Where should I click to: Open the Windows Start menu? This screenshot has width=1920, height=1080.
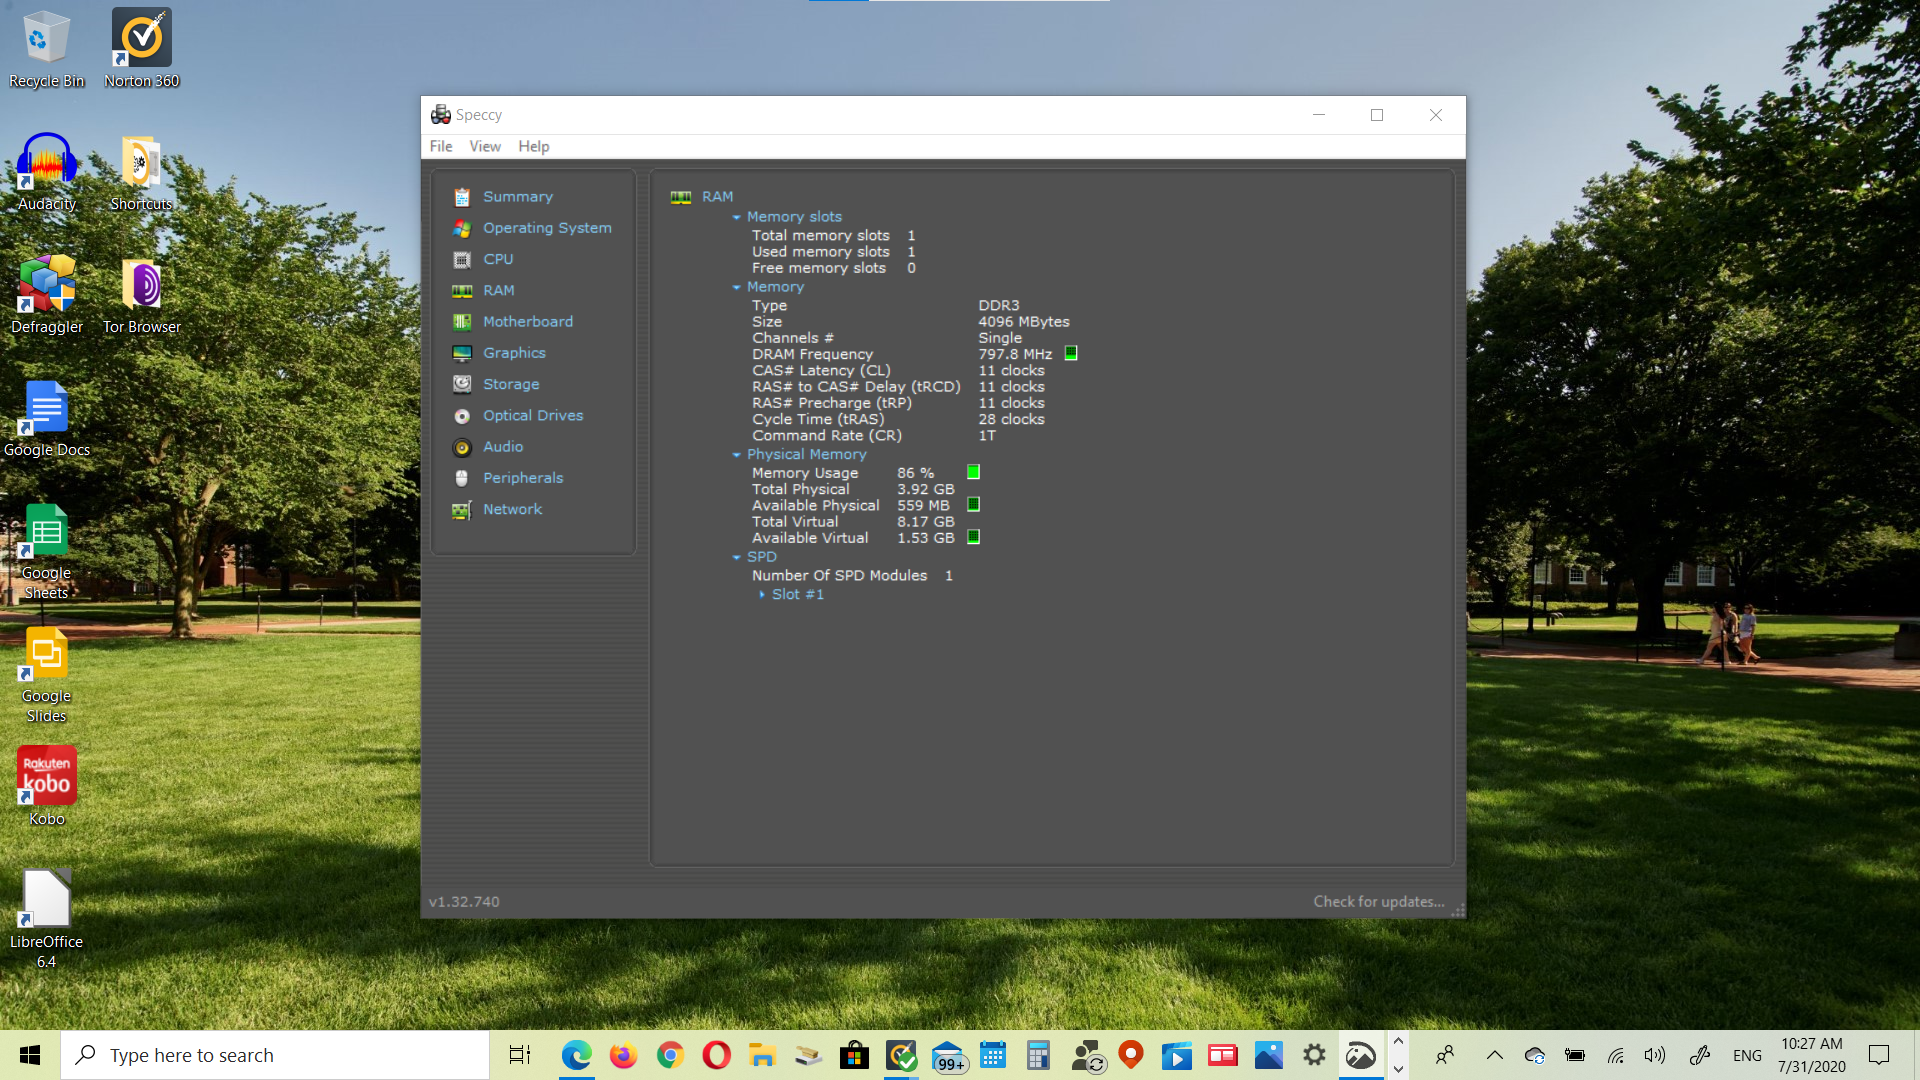[30, 1055]
